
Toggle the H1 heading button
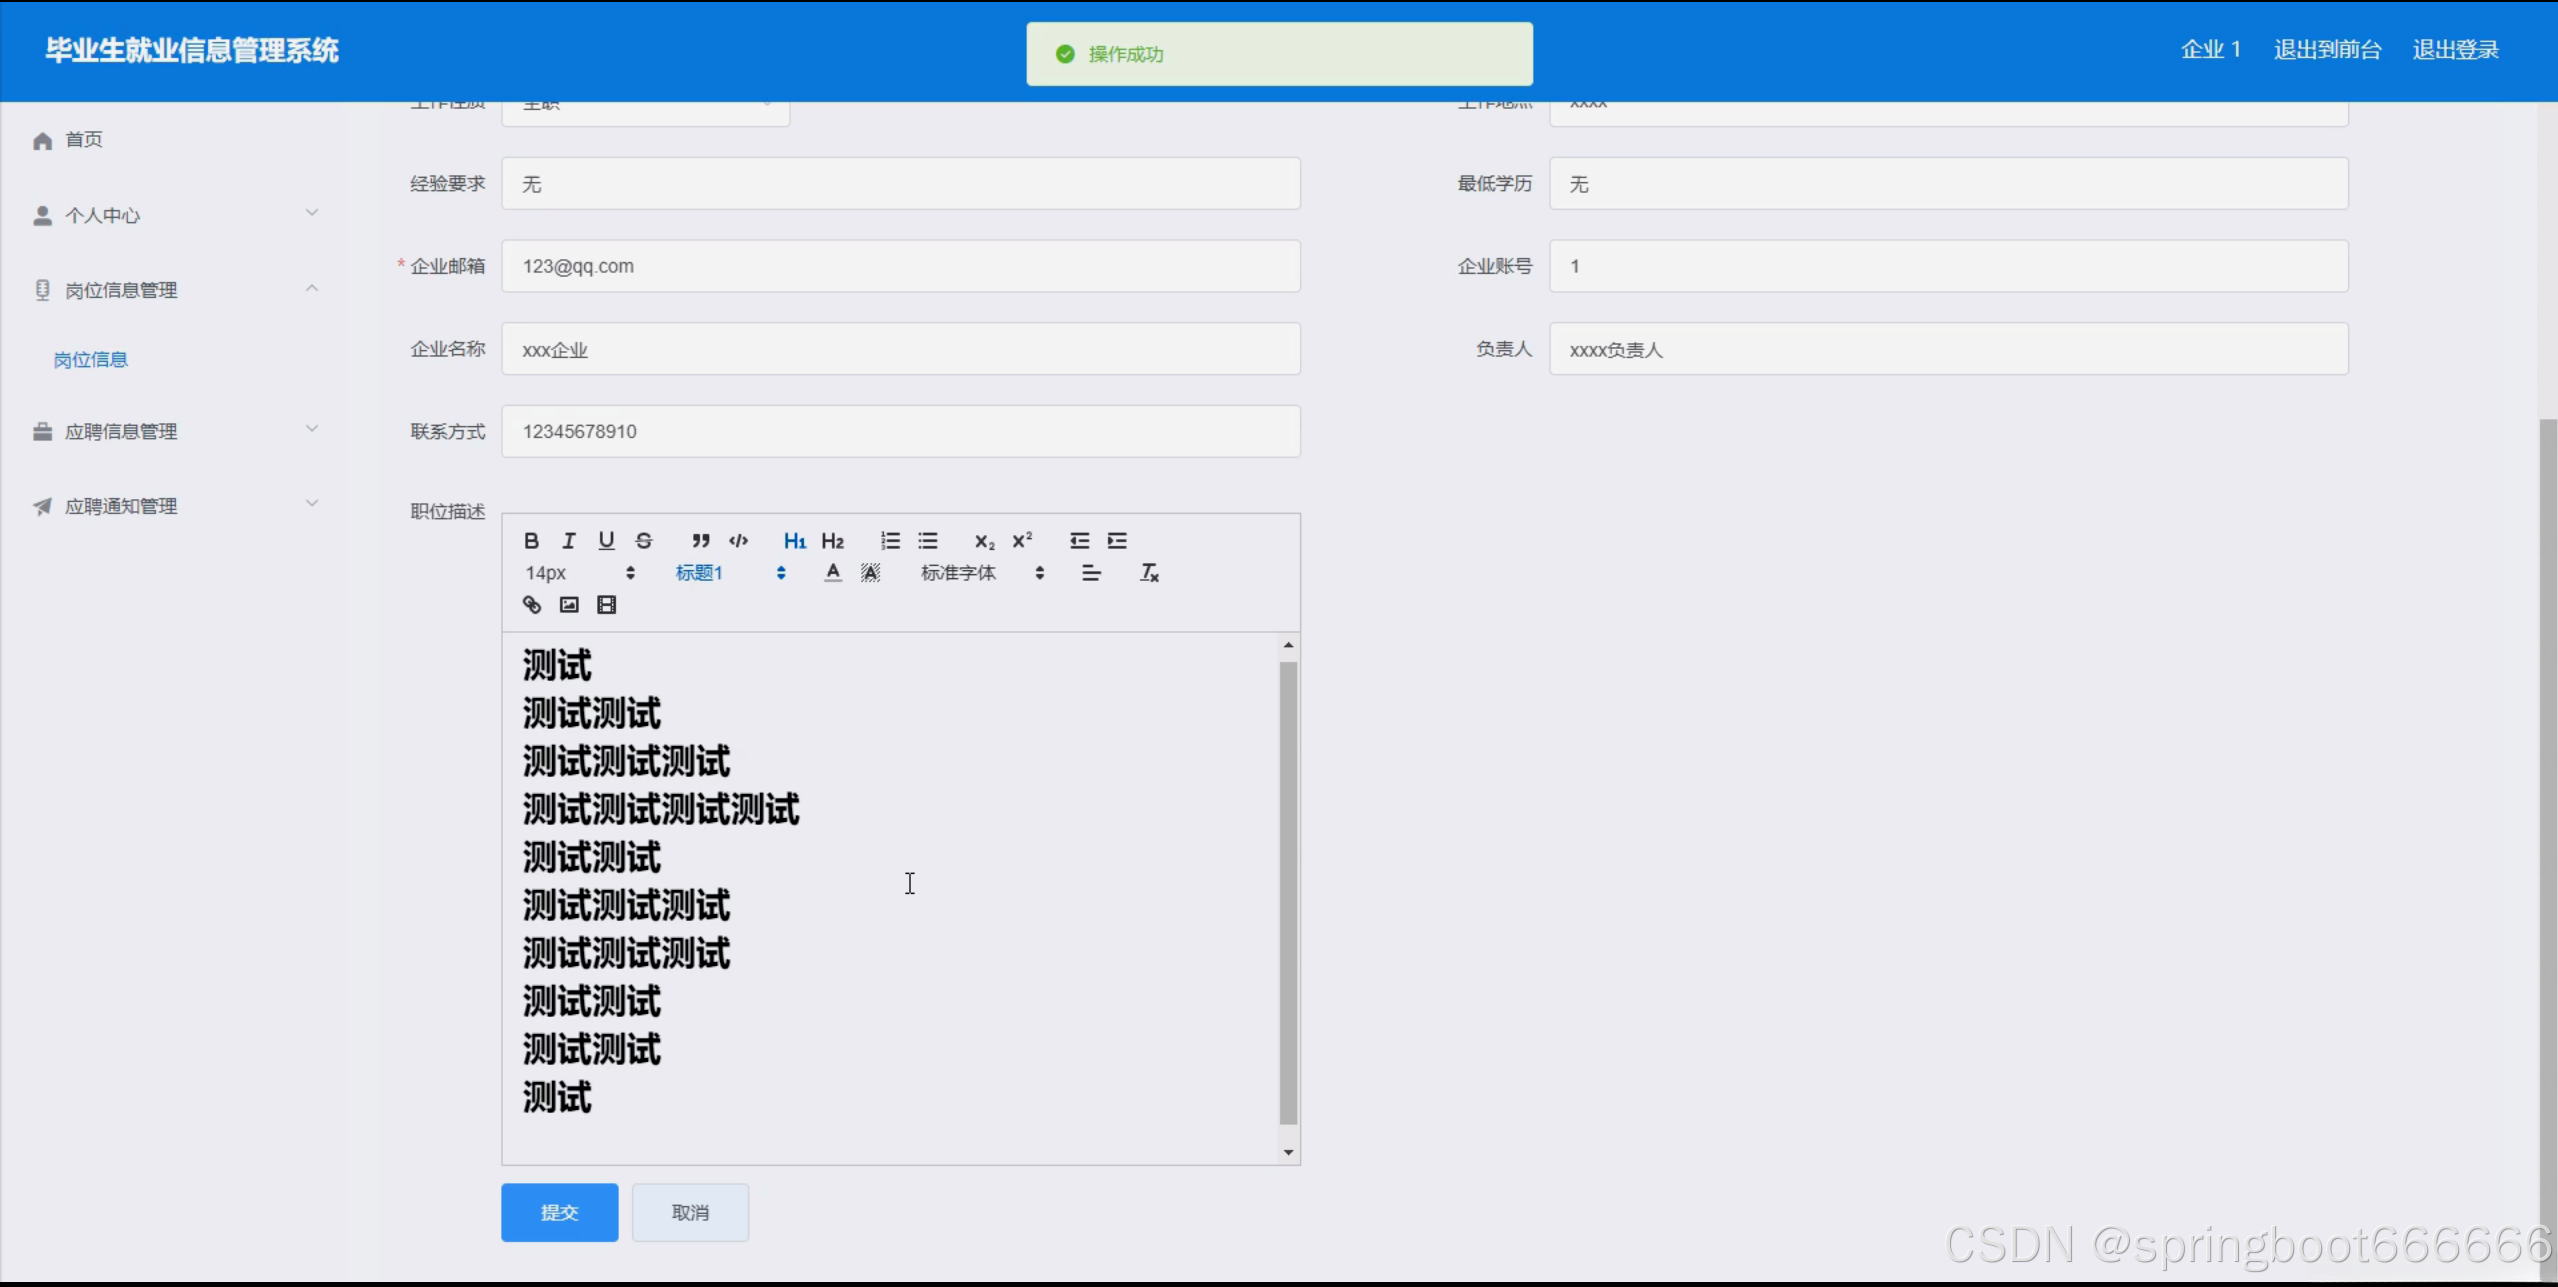coord(795,541)
